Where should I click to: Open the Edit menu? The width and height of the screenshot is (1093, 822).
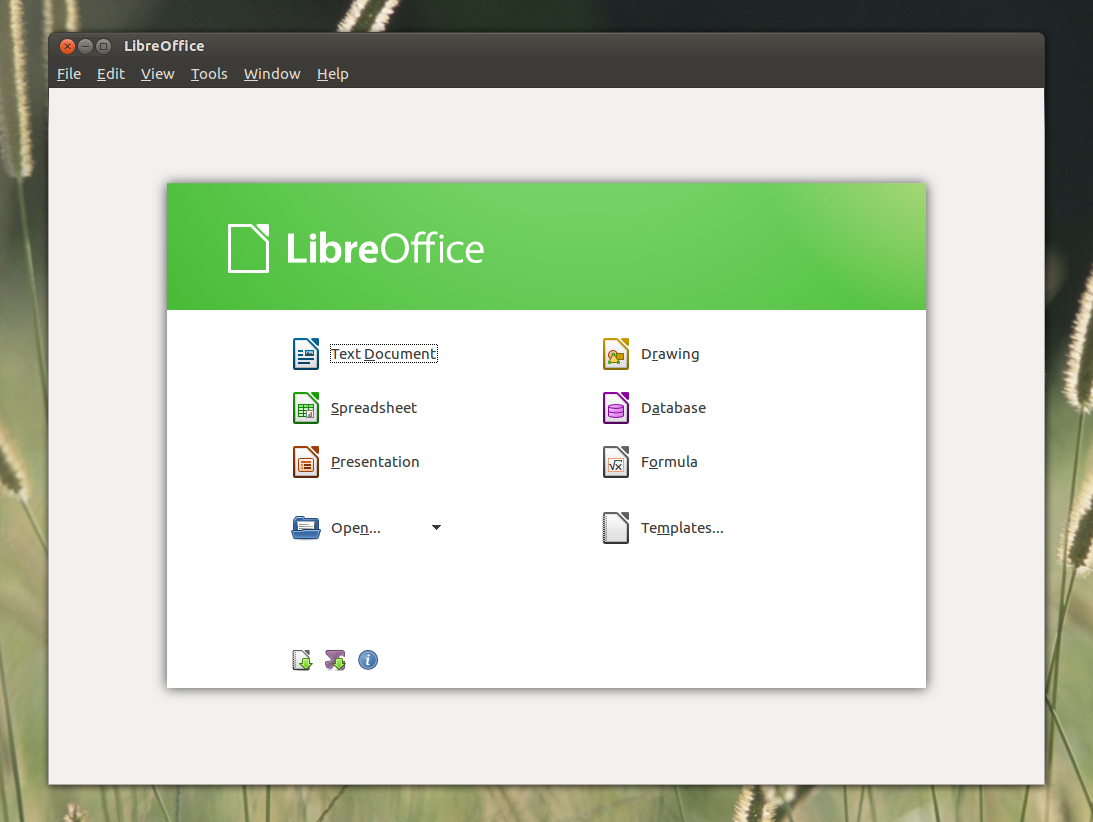pos(110,73)
